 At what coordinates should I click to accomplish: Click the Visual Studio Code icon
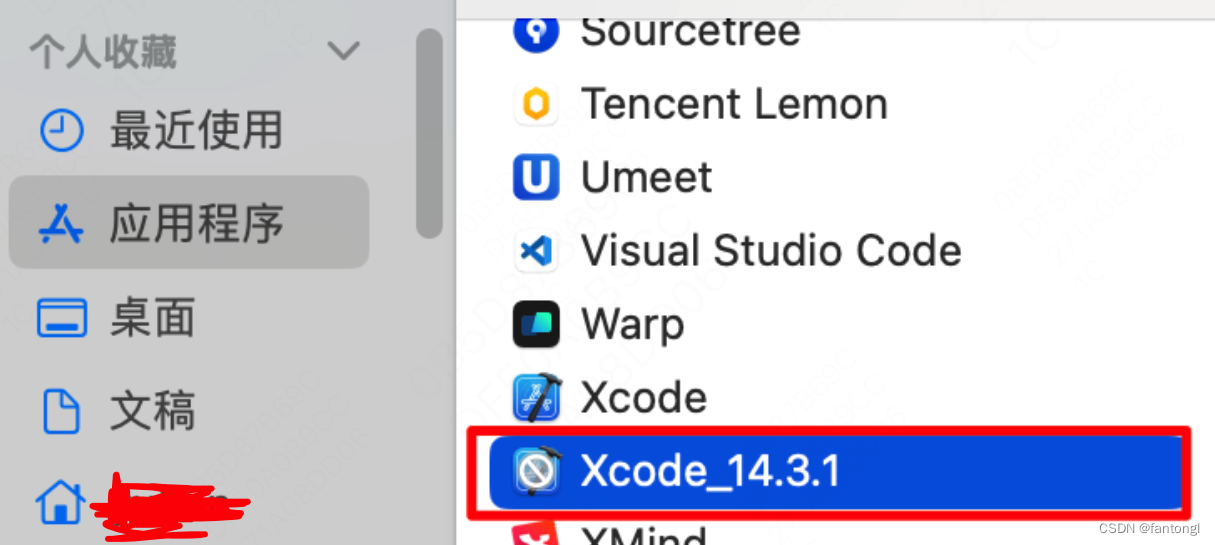point(537,251)
